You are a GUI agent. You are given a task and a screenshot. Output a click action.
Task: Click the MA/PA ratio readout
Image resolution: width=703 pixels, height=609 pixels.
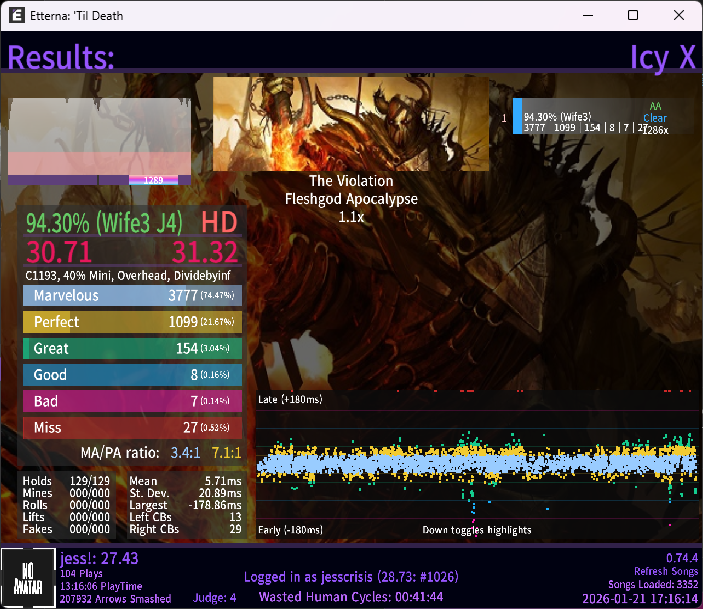(160, 453)
